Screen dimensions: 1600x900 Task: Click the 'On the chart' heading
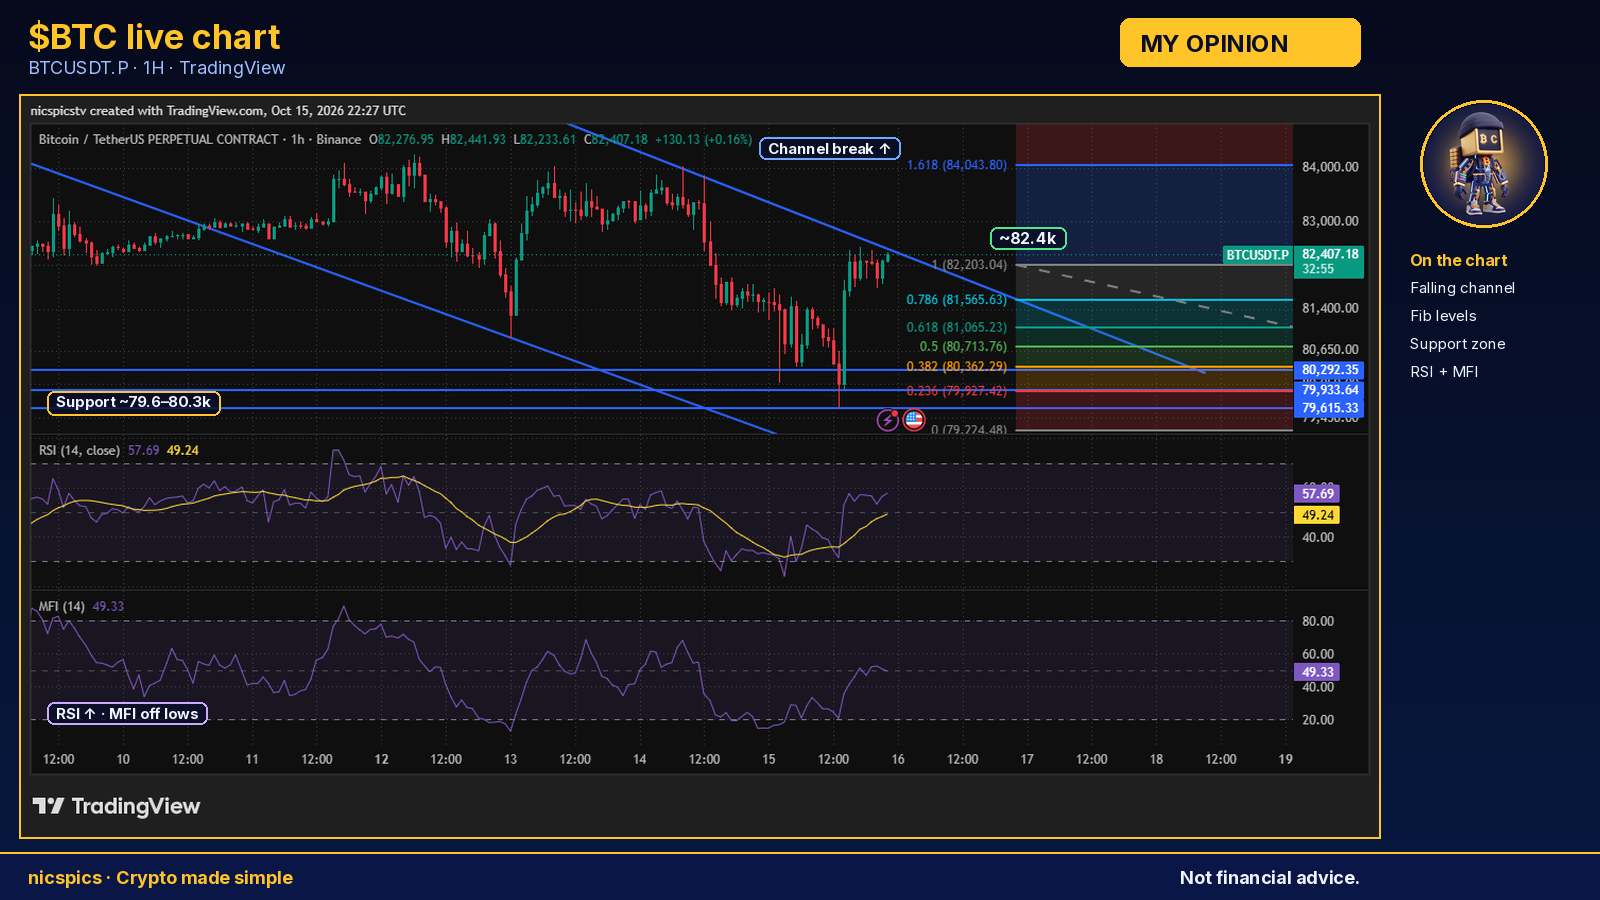(1458, 260)
